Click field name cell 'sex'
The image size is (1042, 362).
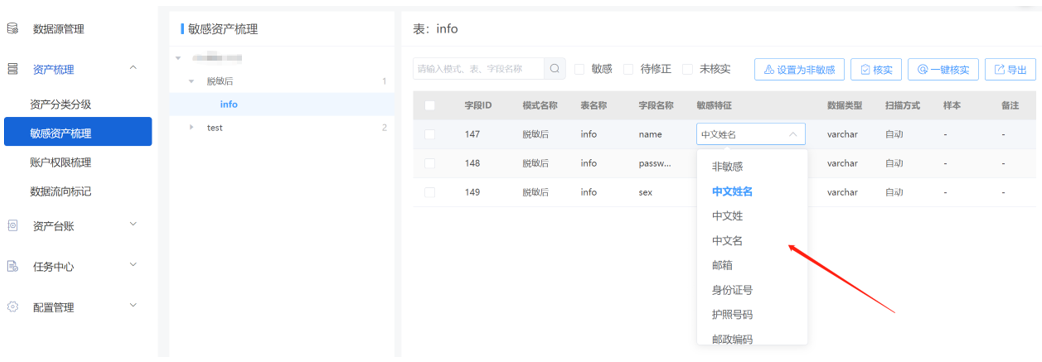[646, 193]
